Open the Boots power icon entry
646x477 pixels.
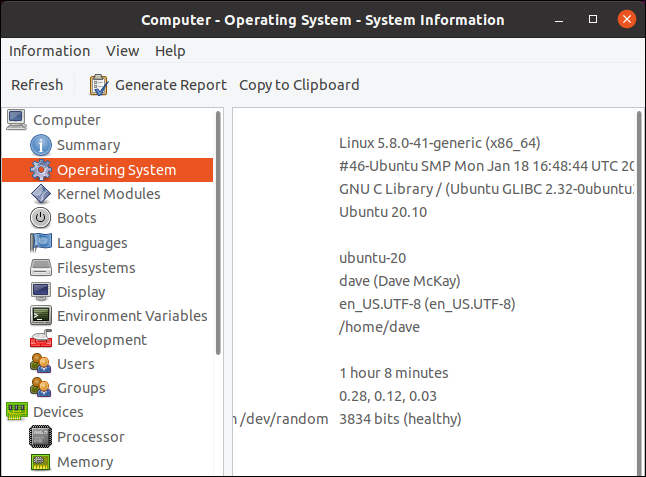click(41, 218)
